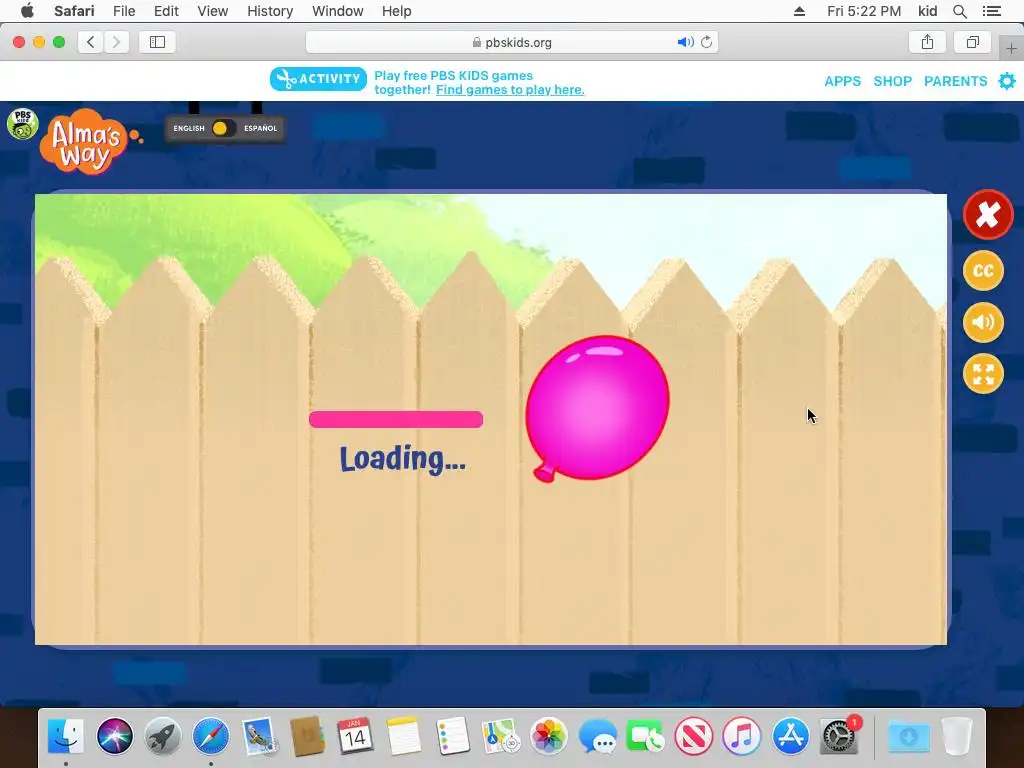Click the eject icon in the menu bar
This screenshot has width=1024, height=768.
click(x=799, y=11)
